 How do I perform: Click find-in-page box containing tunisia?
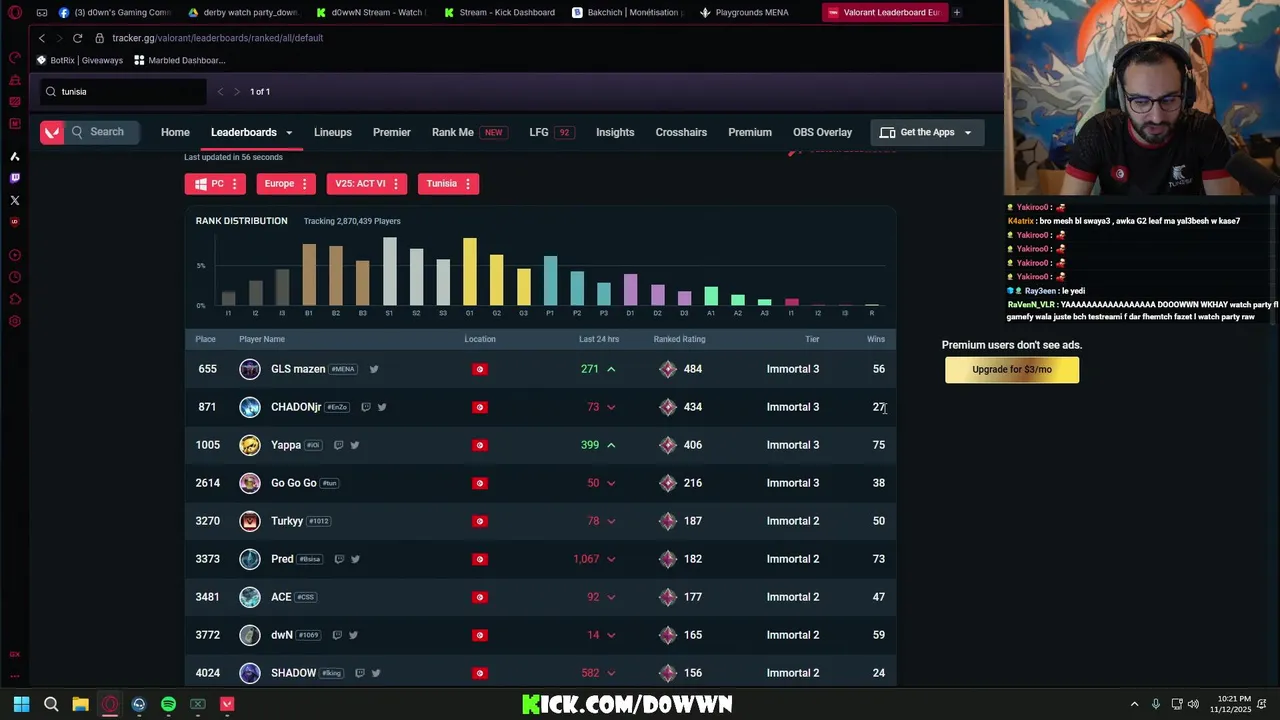click(123, 92)
